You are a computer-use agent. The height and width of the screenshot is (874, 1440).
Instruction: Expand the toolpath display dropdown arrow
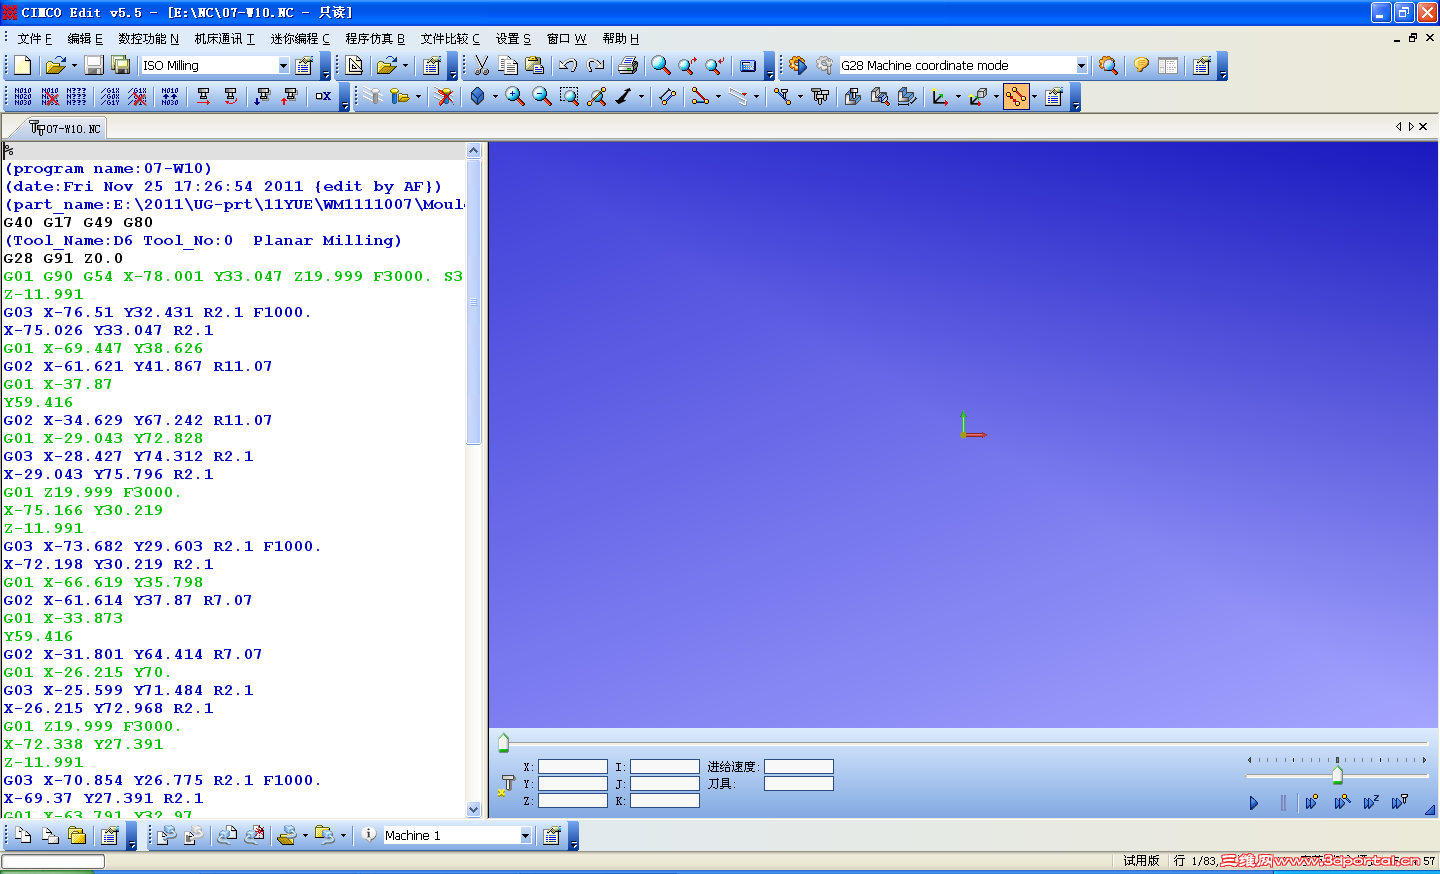1035,97
